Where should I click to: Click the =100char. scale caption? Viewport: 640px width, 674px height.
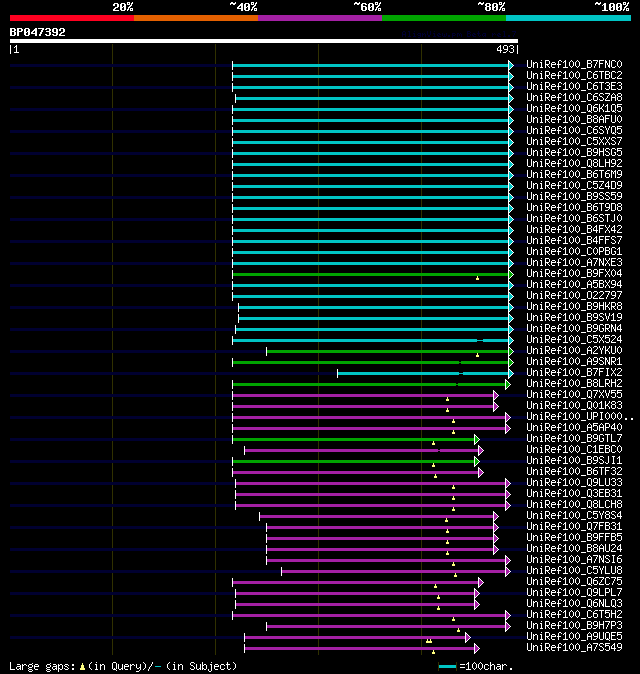pos(486,667)
